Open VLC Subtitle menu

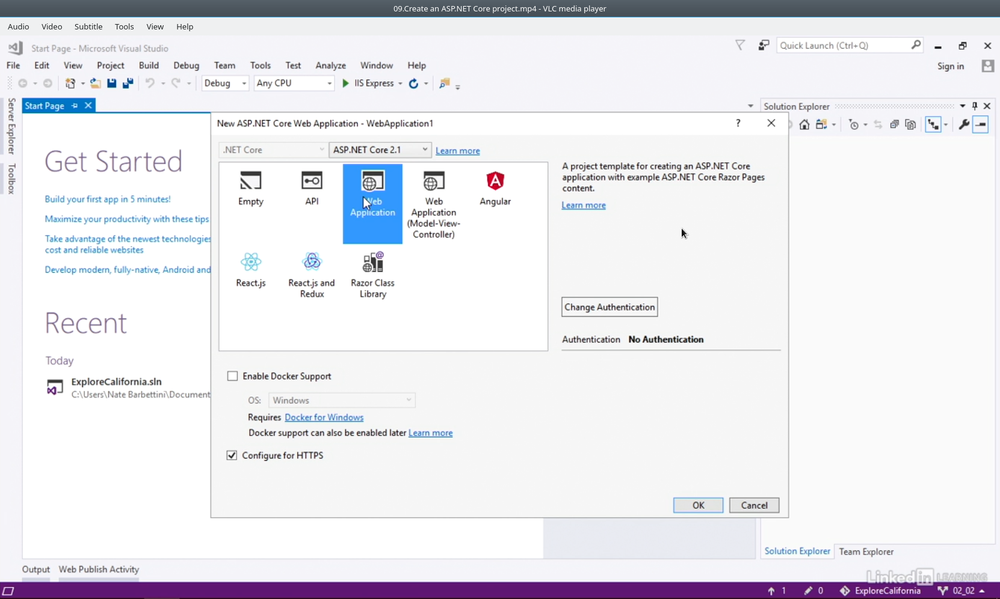(x=88, y=27)
